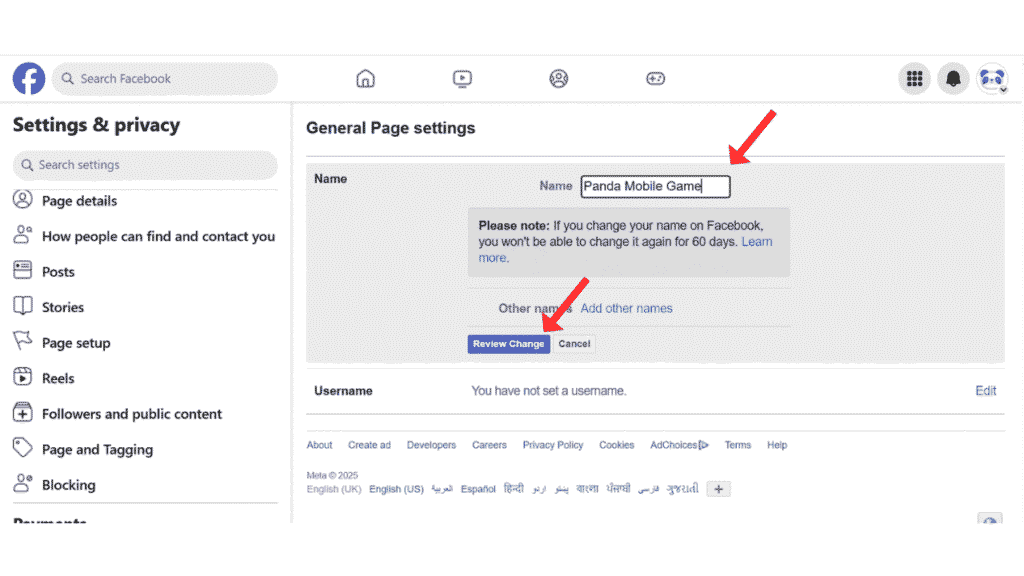
Task: Click the Posts sidebar icon
Action: click(23, 270)
